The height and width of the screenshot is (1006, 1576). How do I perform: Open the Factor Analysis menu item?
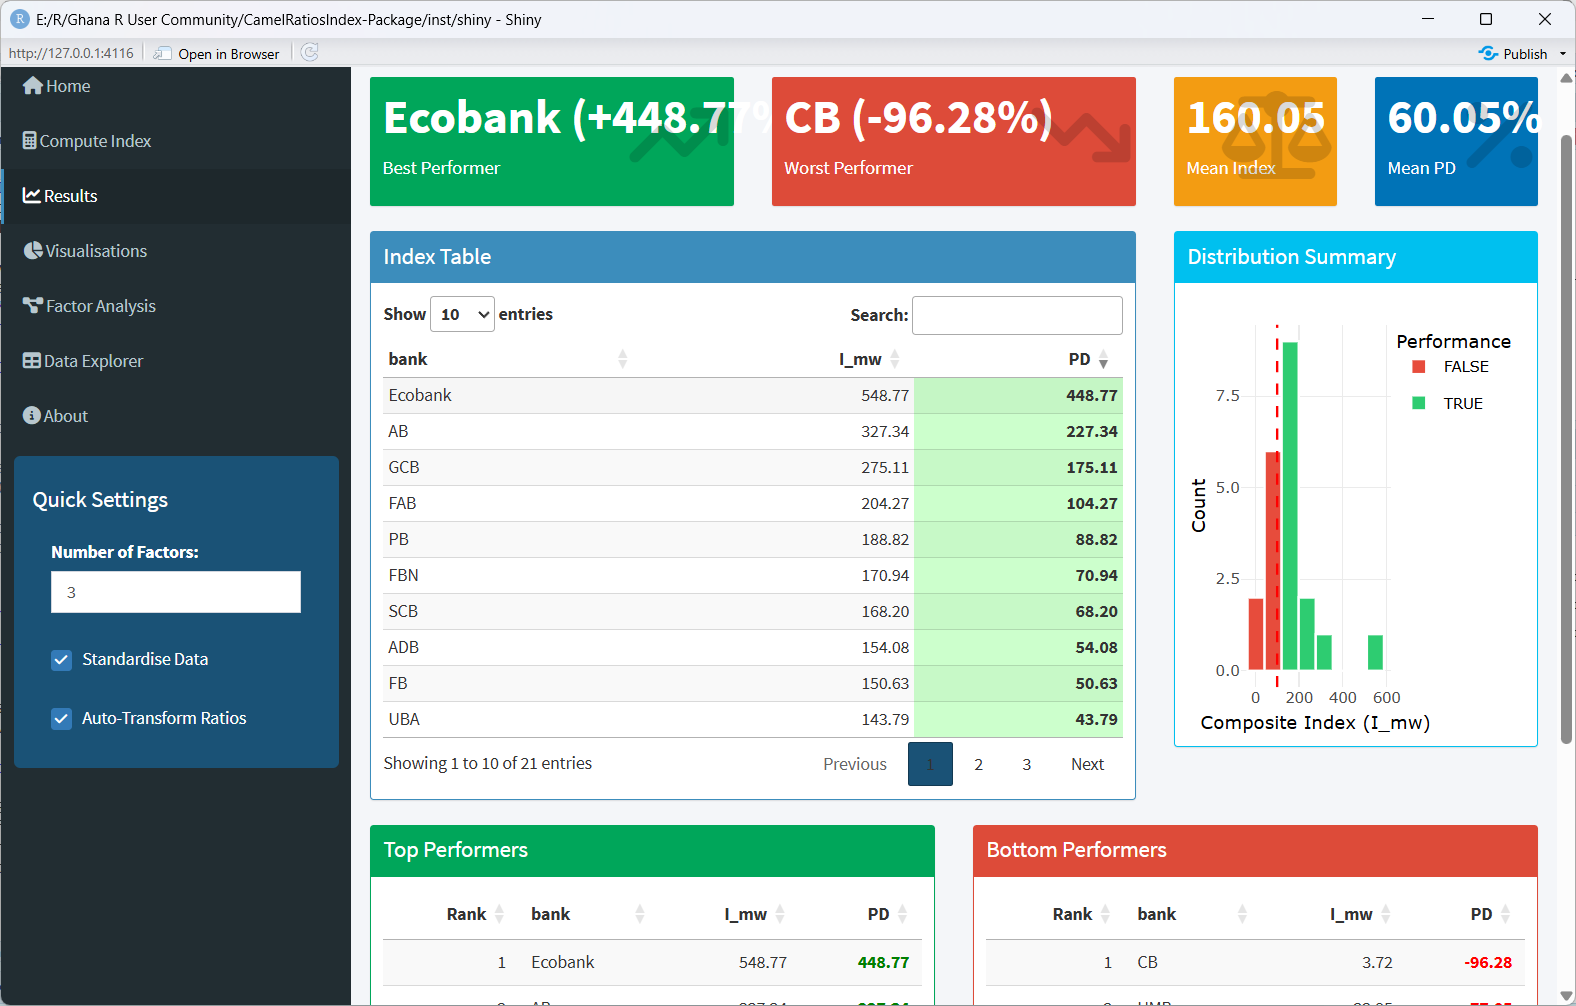pos(176,306)
